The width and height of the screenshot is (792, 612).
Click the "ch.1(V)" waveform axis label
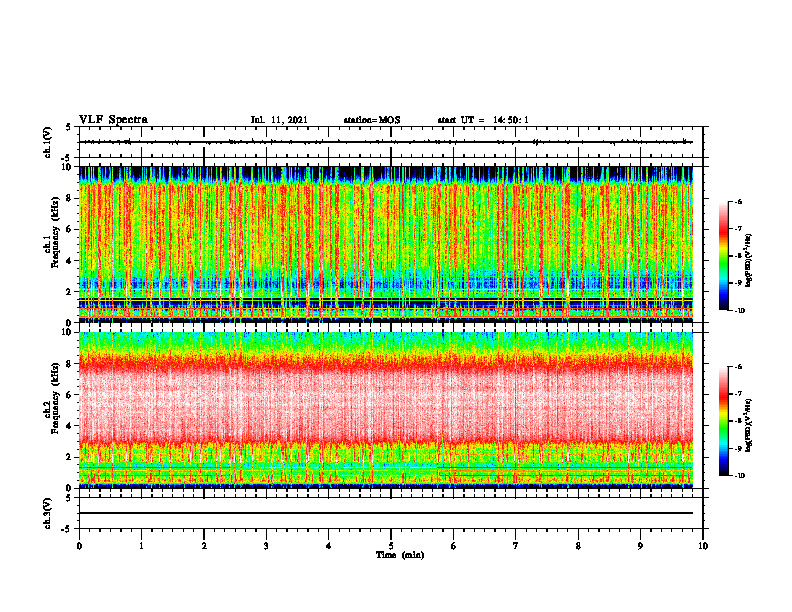point(48,142)
